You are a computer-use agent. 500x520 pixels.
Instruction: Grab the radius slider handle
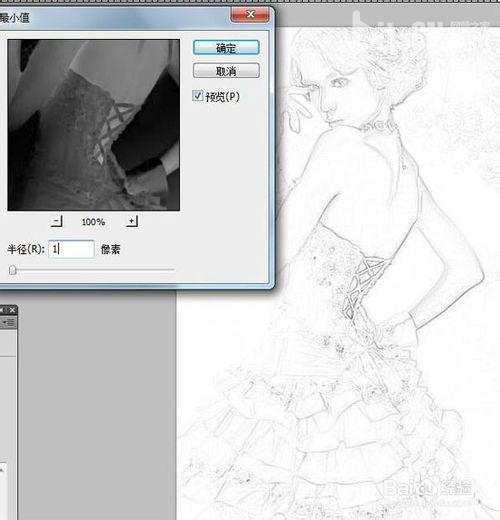coord(13,270)
